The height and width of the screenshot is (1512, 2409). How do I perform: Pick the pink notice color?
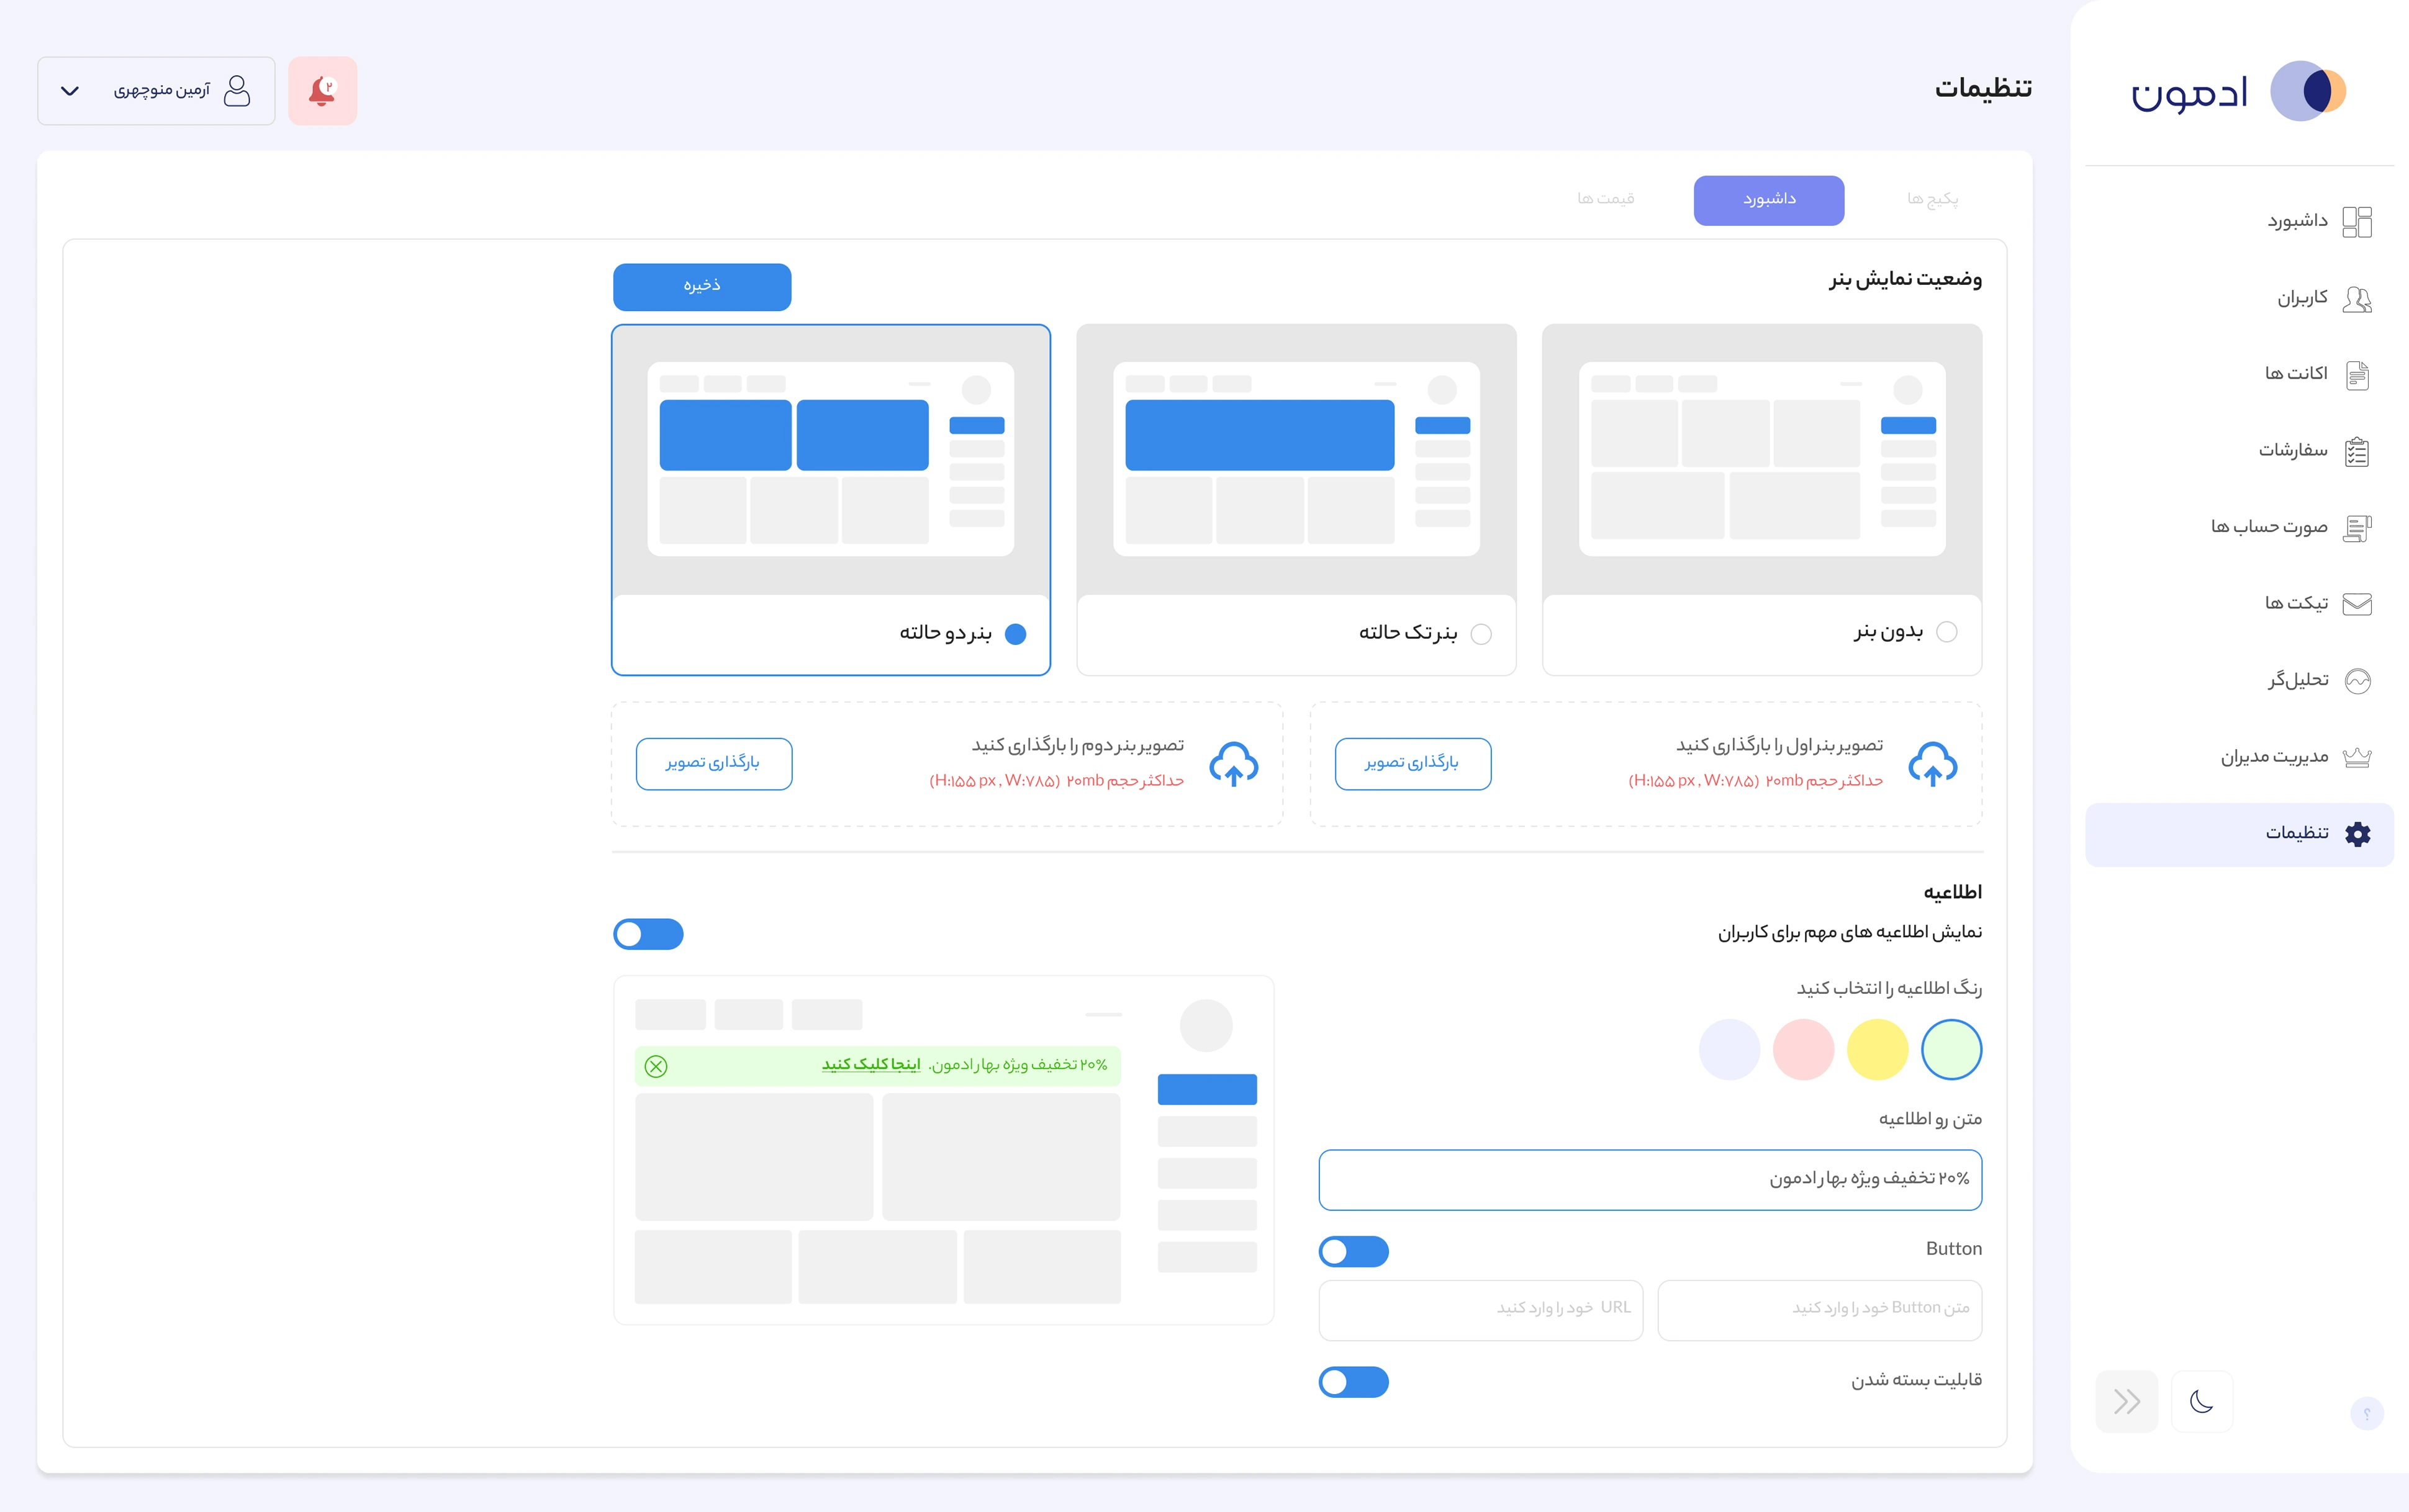tap(1803, 1050)
